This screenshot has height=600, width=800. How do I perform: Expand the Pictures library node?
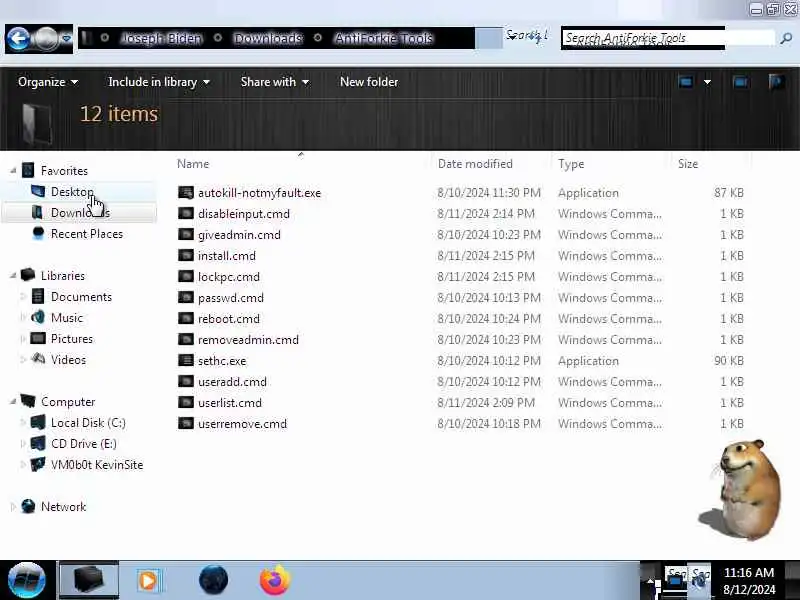coord(23,339)
